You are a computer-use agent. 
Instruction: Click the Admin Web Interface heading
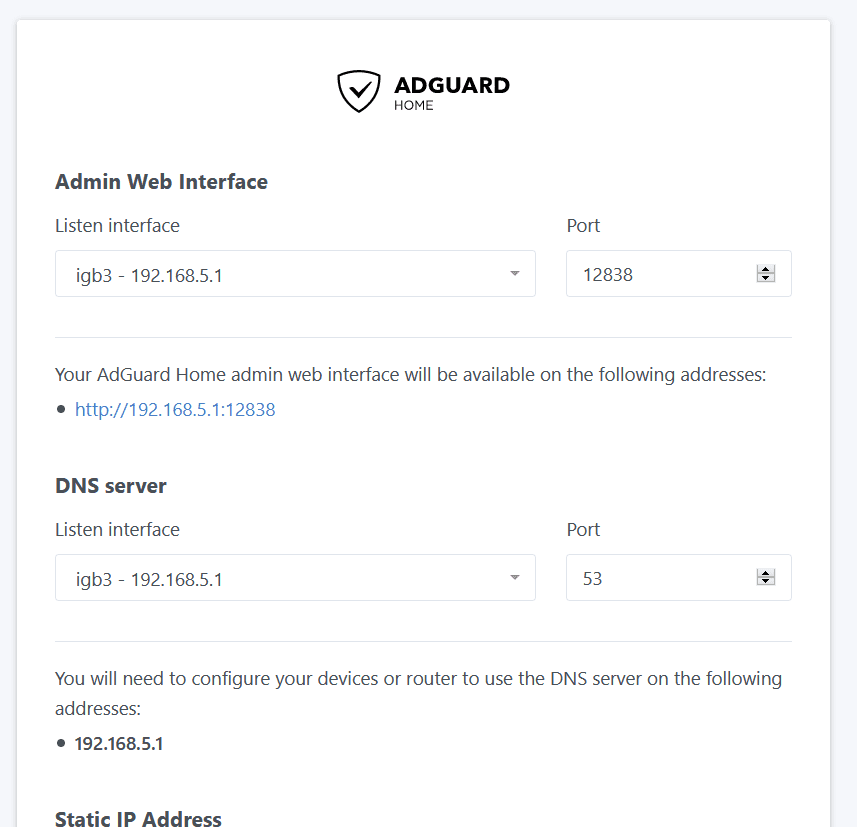tap(161, 182)
